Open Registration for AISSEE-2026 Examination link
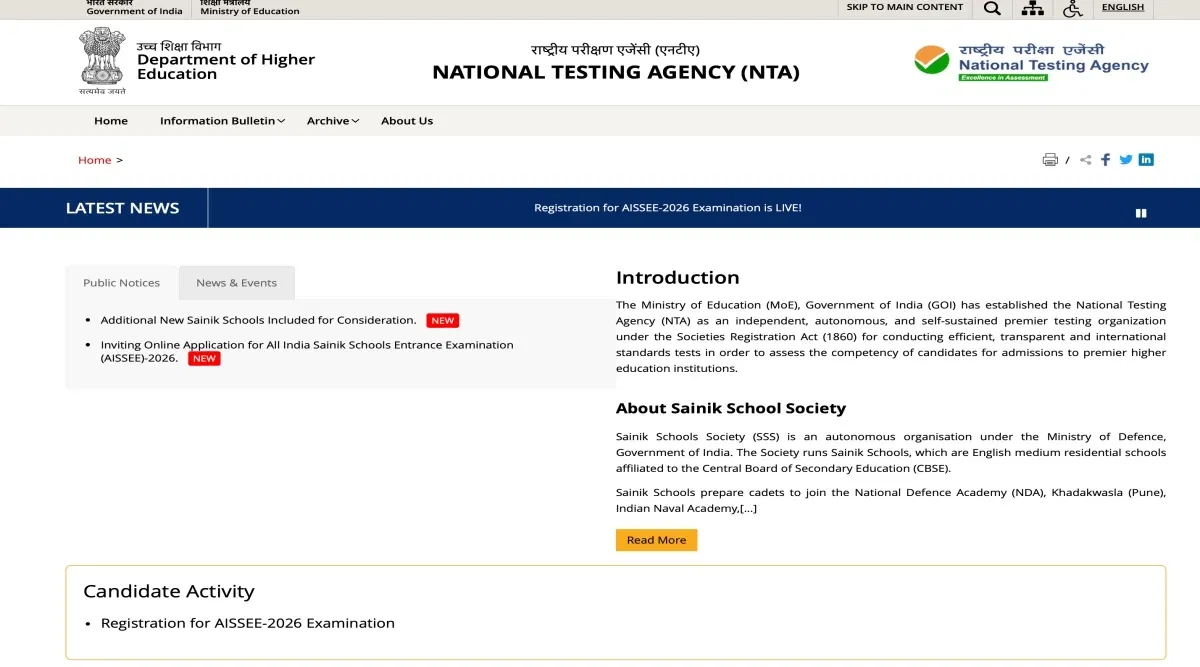 coord(248,623)
